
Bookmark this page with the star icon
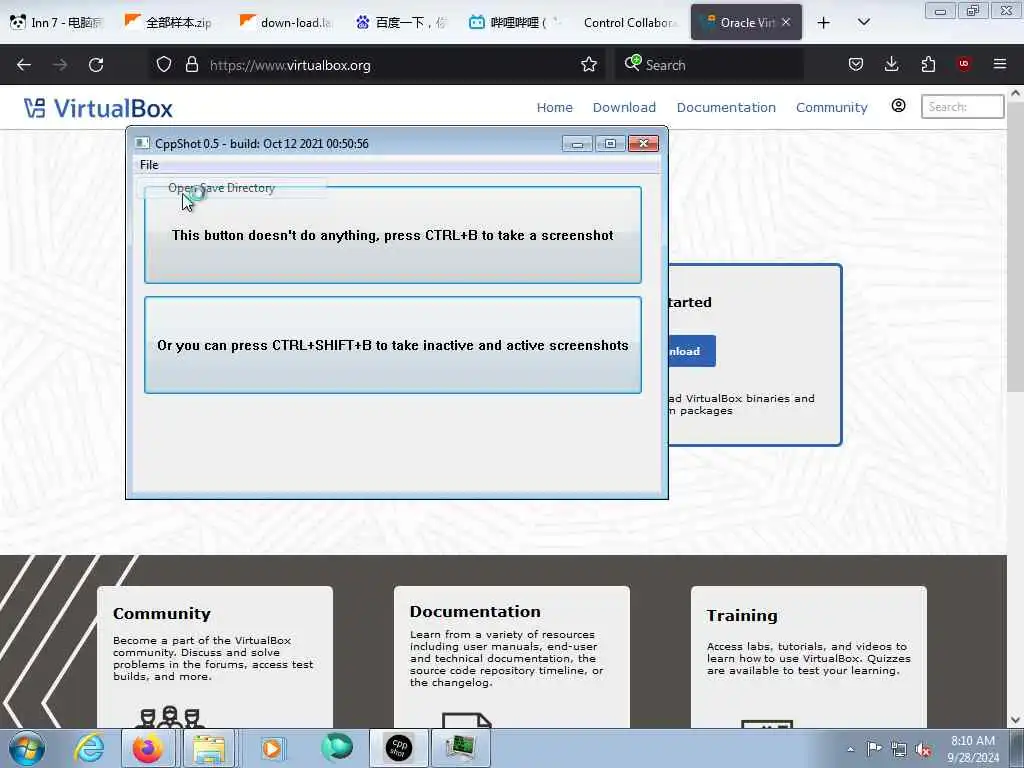[x=588, y=65]
